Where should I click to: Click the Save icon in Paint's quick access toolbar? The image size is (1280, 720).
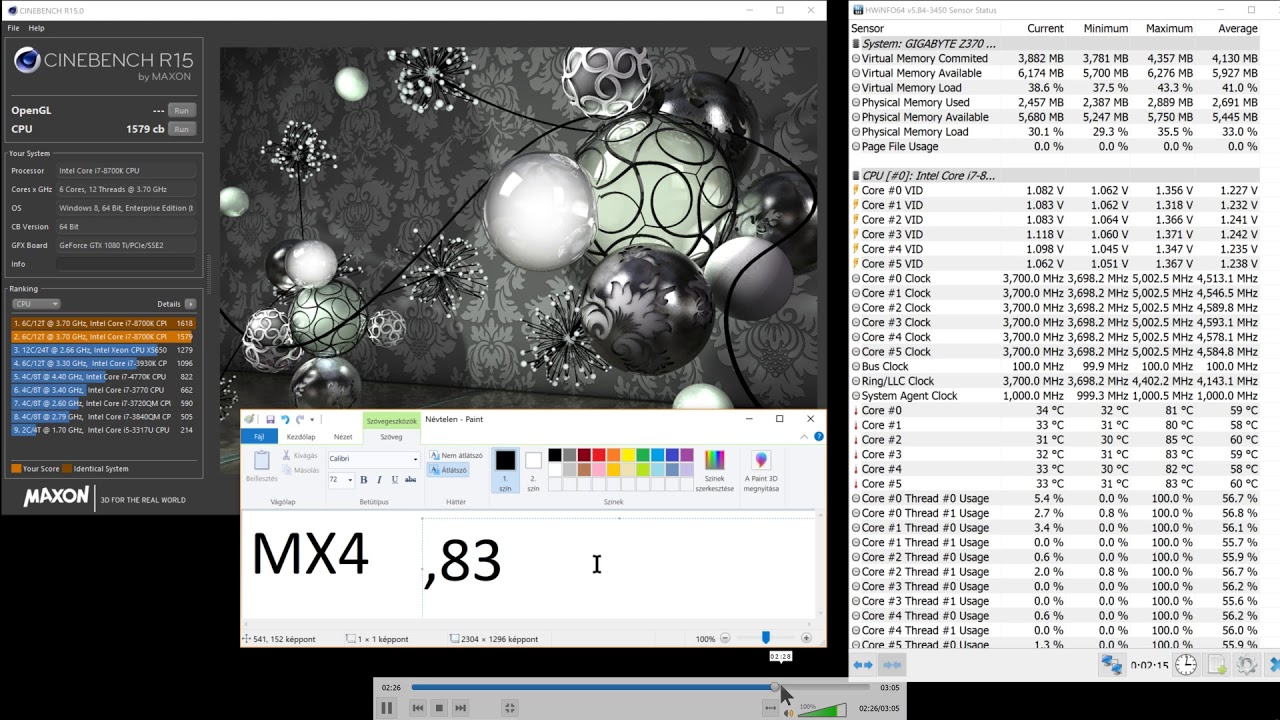(x=270, y=420)
